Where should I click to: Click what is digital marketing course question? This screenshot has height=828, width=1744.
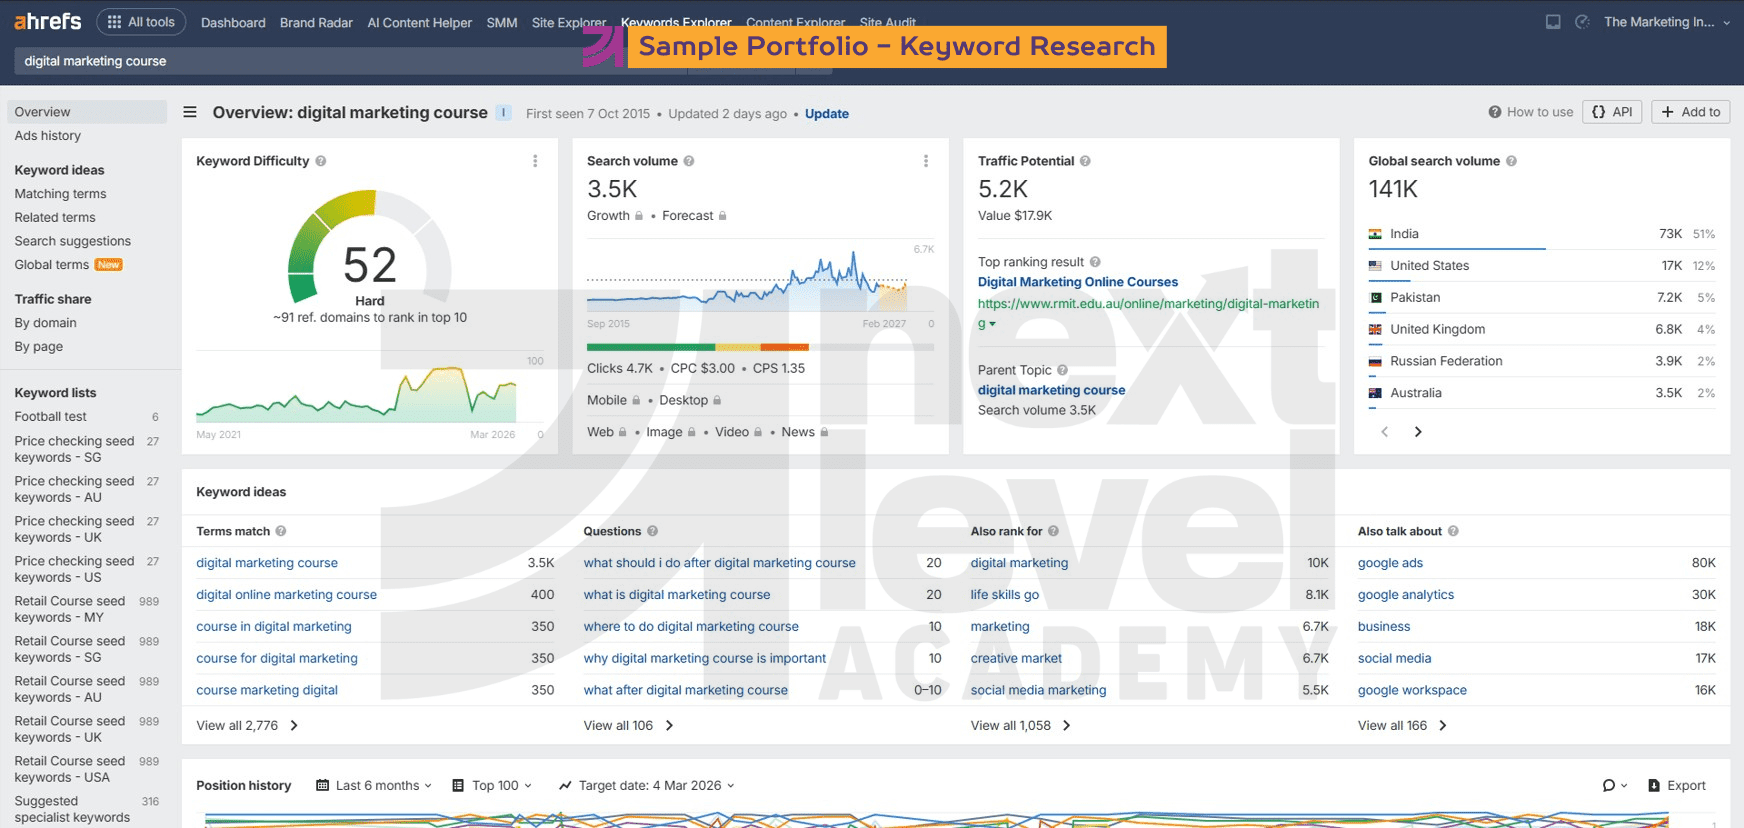point(677,595)
